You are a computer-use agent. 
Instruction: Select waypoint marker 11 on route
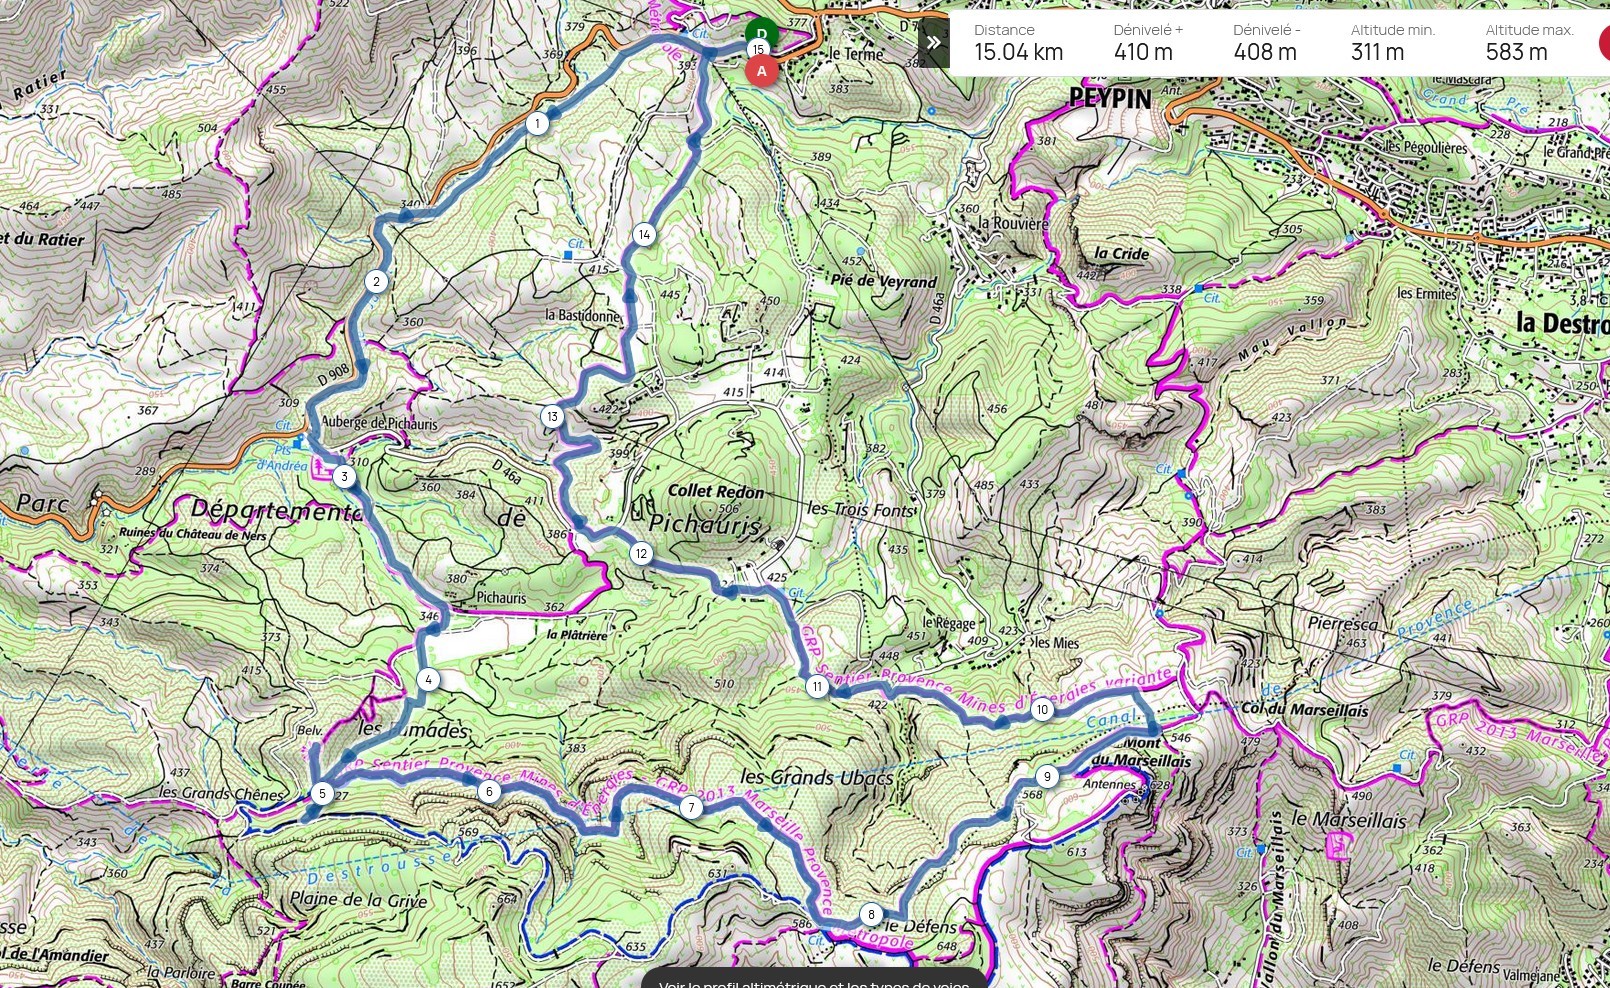click(817, 686)
